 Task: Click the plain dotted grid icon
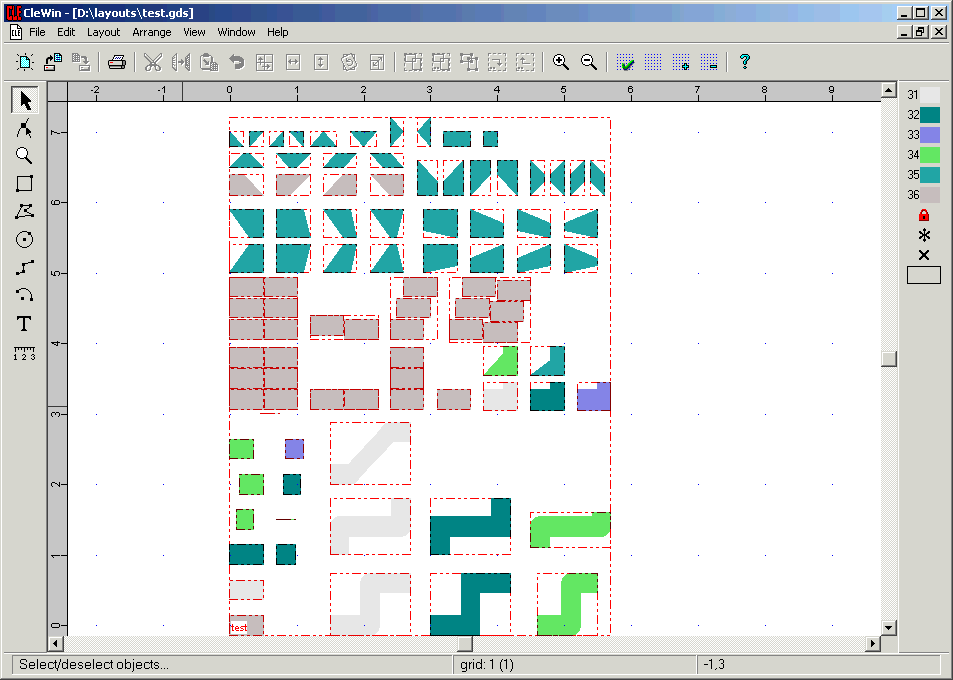pos(653,62)
